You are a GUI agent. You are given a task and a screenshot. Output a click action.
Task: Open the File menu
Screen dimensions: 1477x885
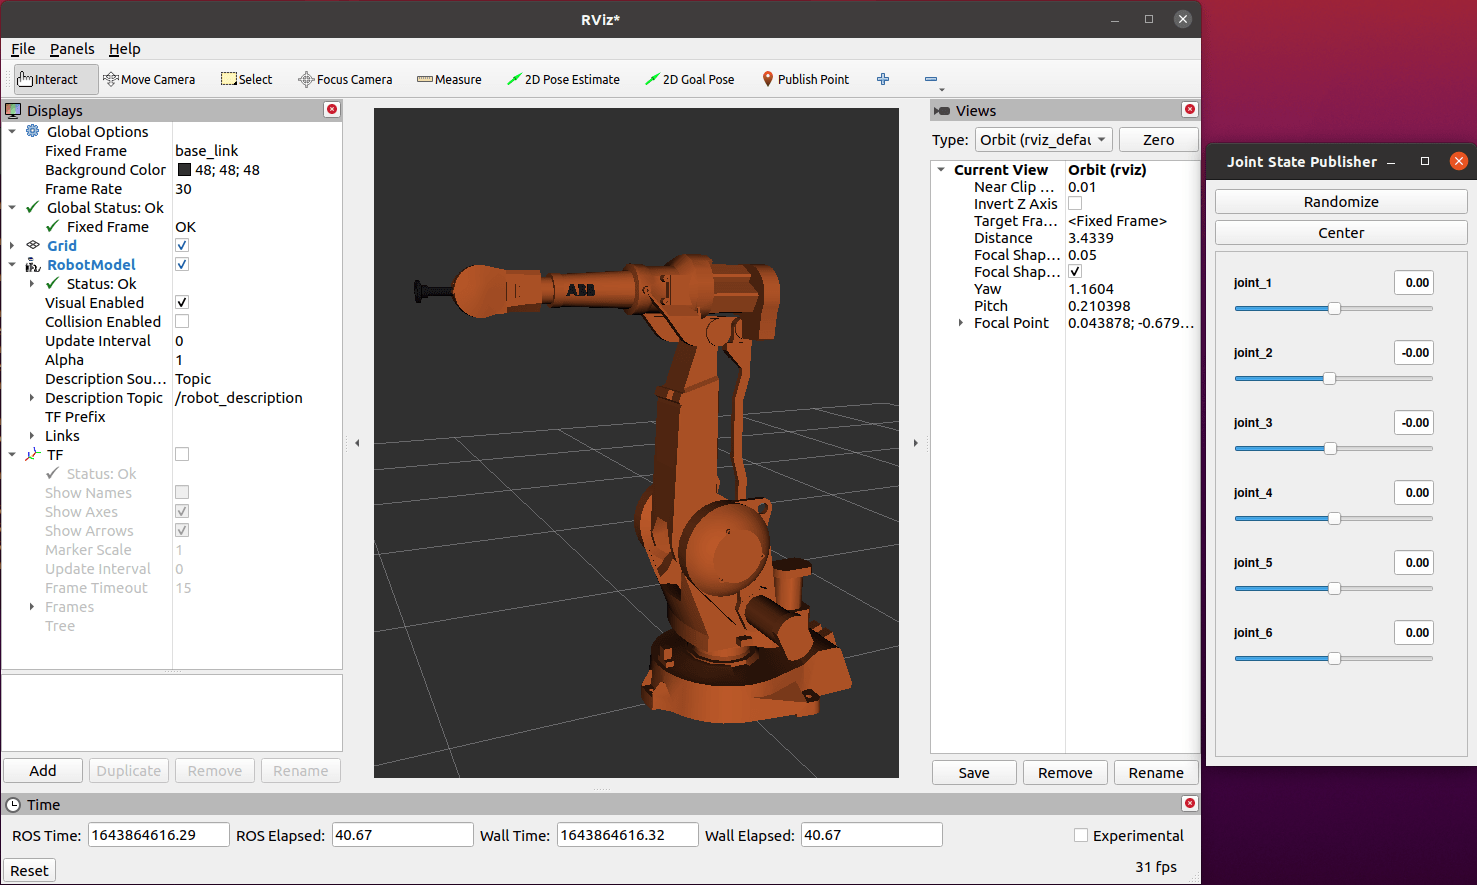[x=22, y=48]
